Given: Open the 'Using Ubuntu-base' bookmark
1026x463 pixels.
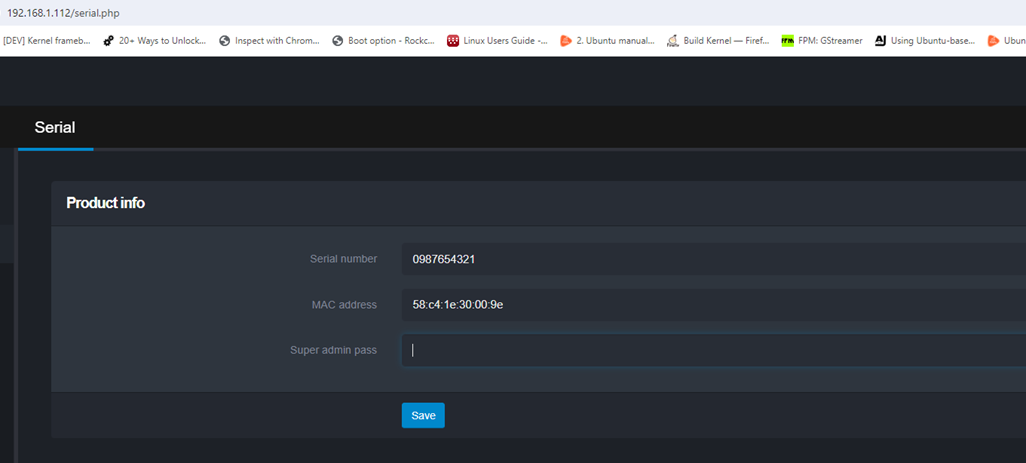Looking at the screenshot, I should coord(925,41).
